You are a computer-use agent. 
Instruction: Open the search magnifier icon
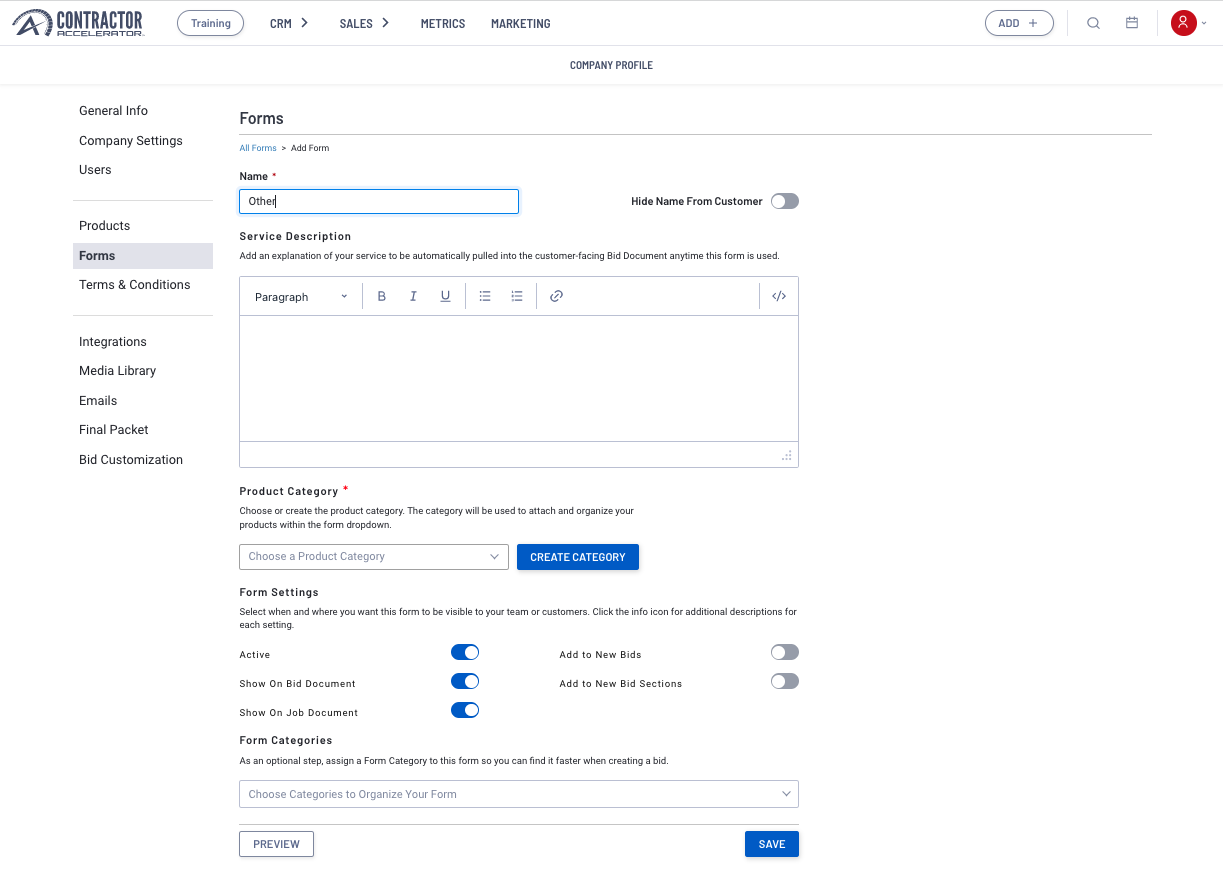[1093, 23]
